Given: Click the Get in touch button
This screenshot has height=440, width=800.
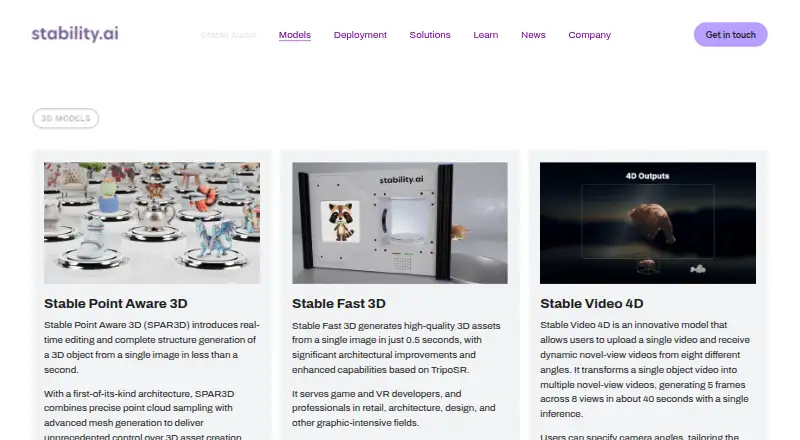Looking at the screenshot, I should click(730, 35).
